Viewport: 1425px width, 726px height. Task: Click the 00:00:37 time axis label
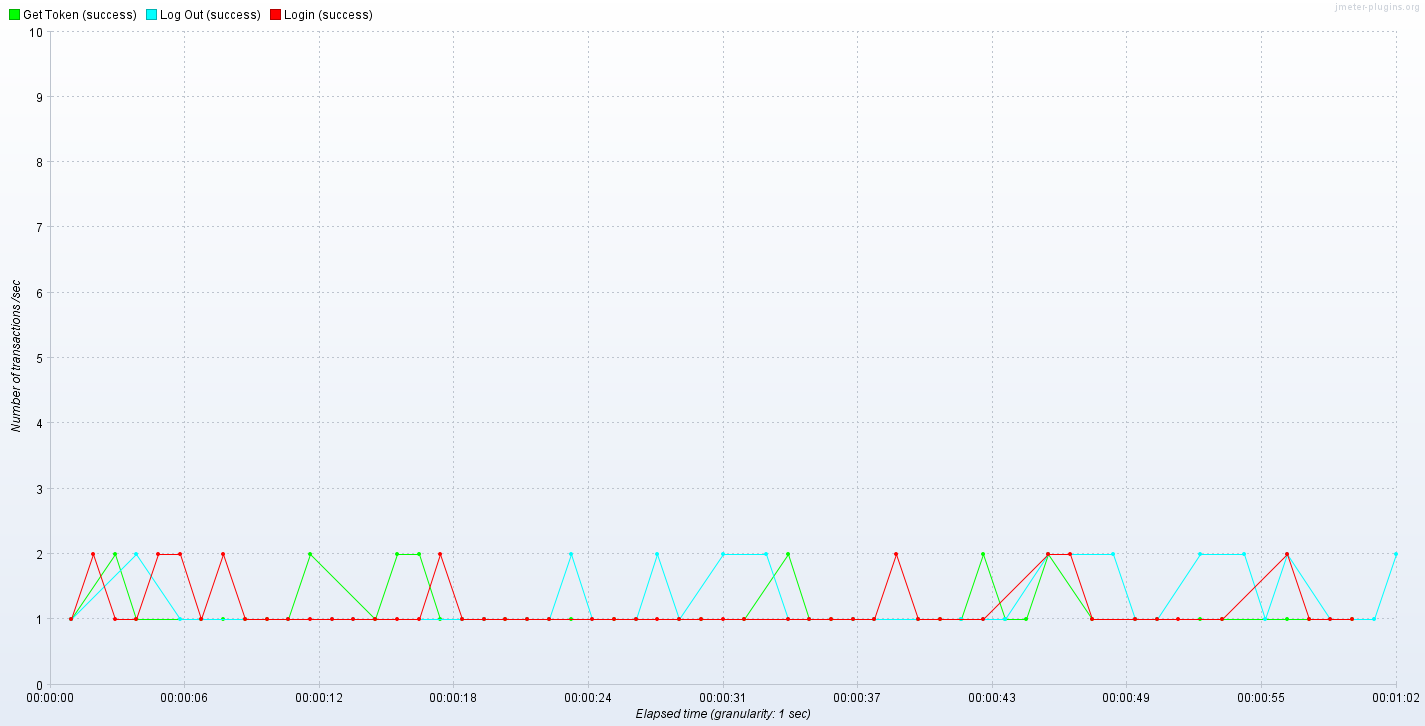click(857, 697)
